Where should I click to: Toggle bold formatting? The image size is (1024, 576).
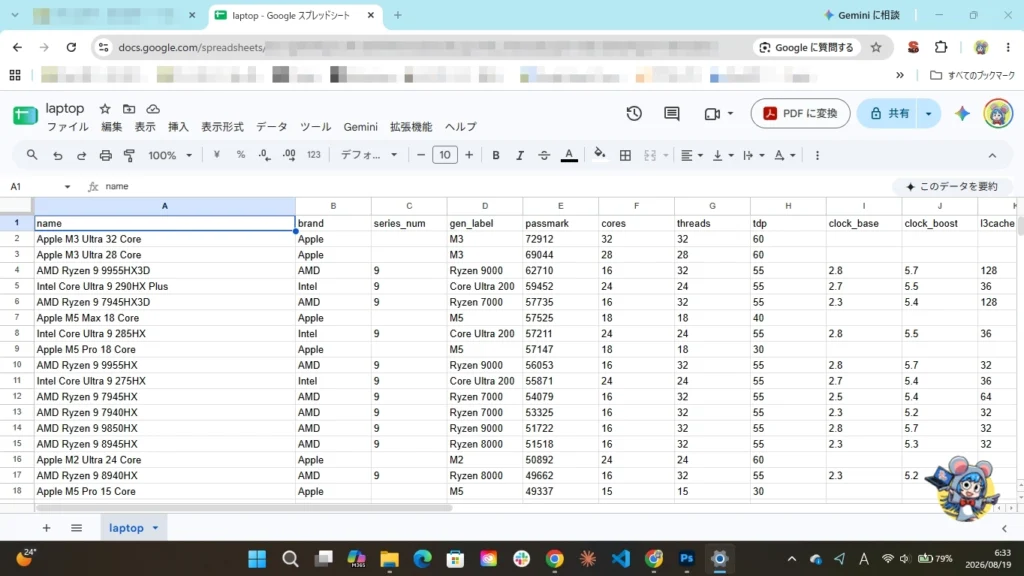point(496,155)
